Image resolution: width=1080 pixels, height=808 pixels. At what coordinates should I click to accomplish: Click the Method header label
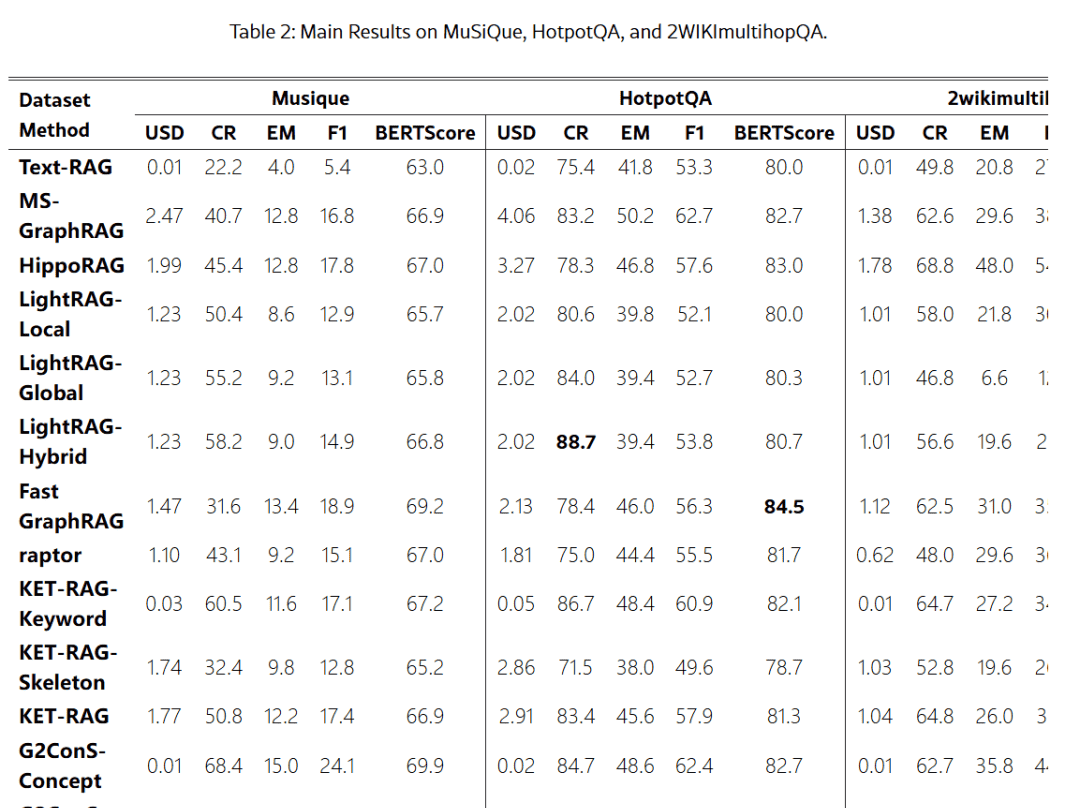point(54,130)
